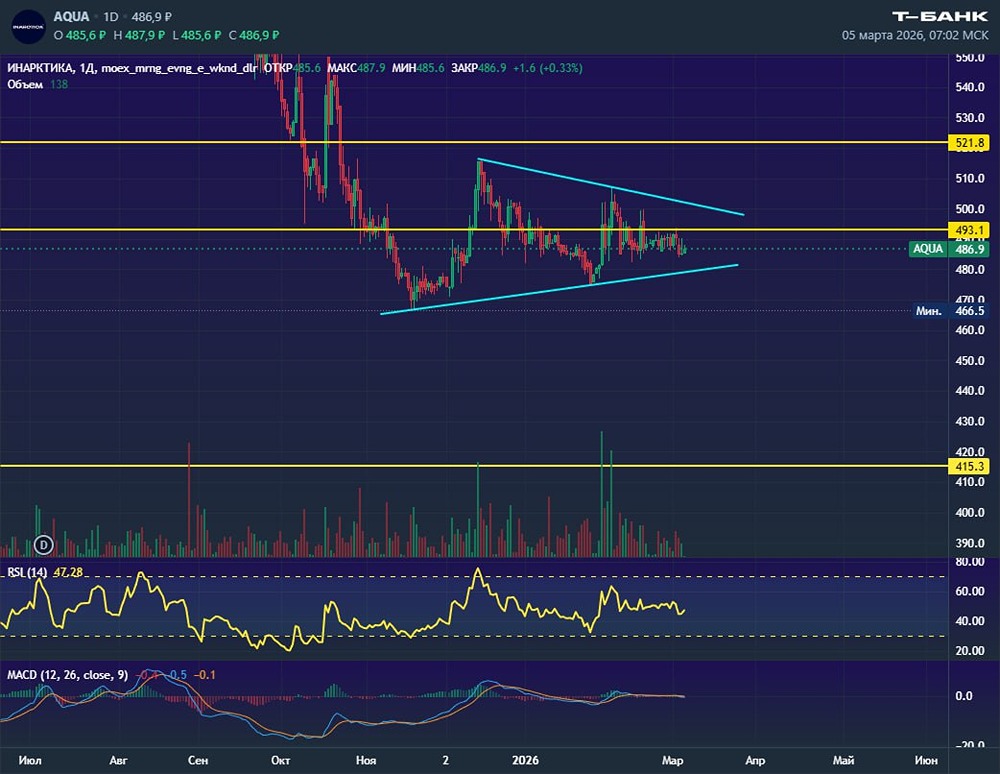The height and width of the screenshot is (774, 1000).
Task: Click the Май month label on time axis
Action: (844, 760)
